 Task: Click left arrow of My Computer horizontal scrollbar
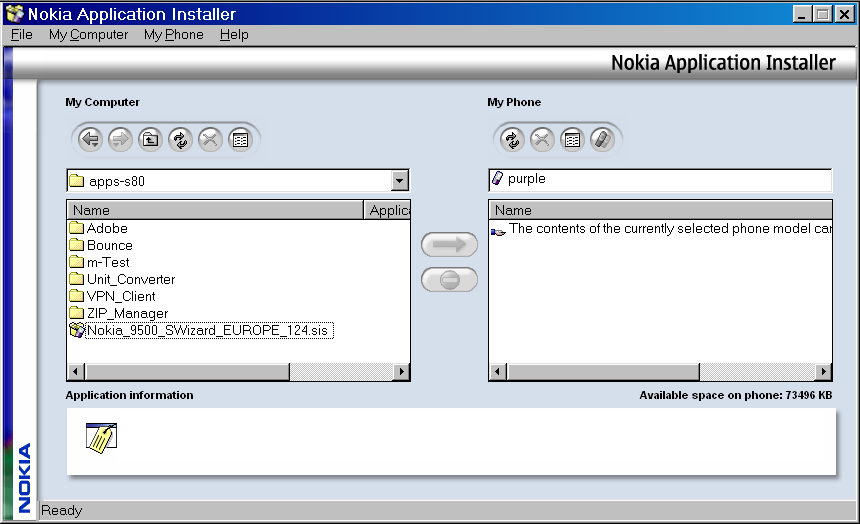[77, 371]
